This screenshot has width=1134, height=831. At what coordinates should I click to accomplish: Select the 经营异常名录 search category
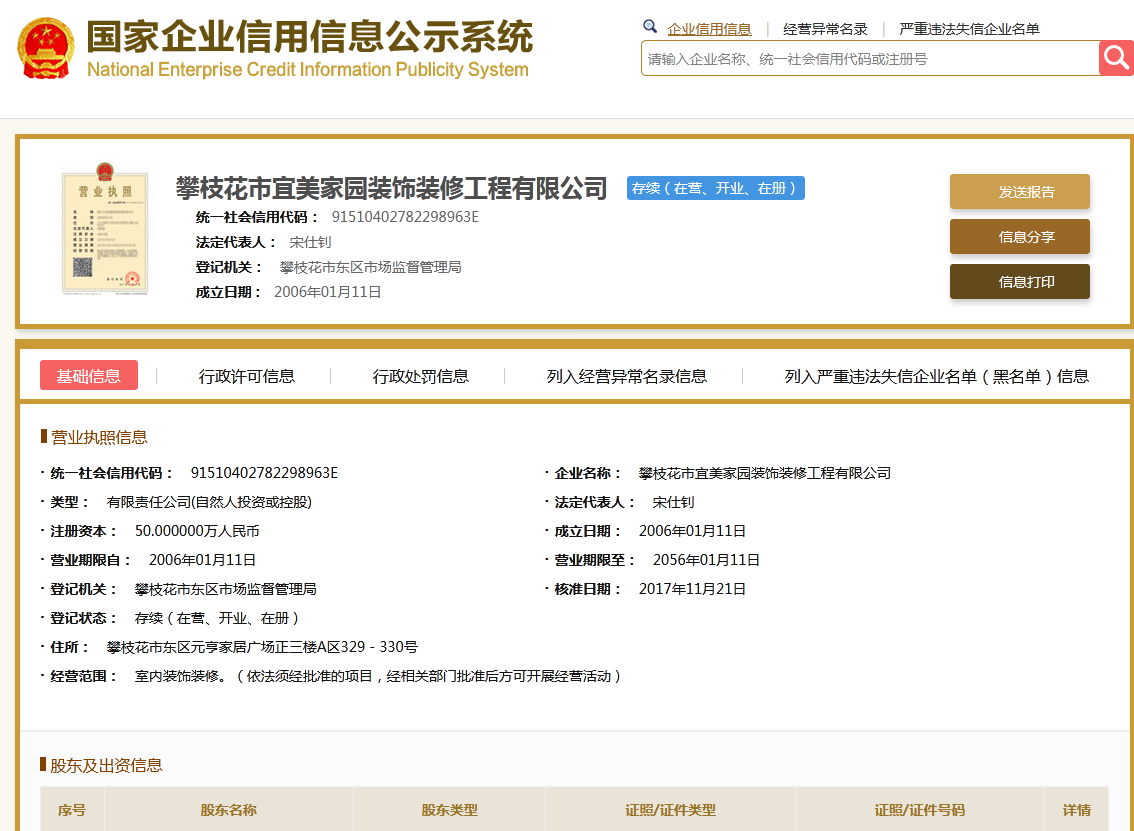pyautogui.click(x=825, y=29)
